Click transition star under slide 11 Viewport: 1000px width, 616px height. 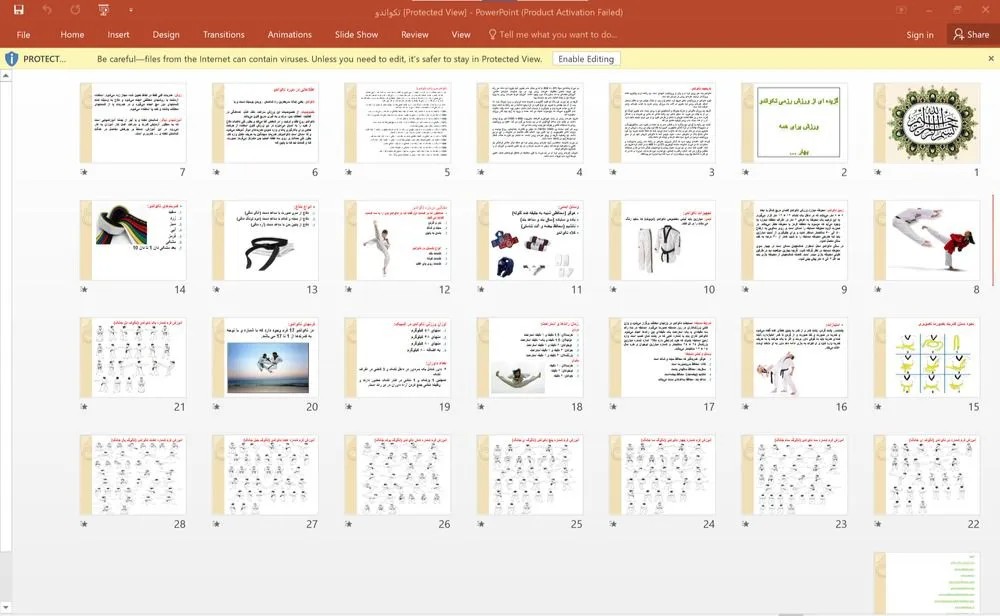coord(481,290)
